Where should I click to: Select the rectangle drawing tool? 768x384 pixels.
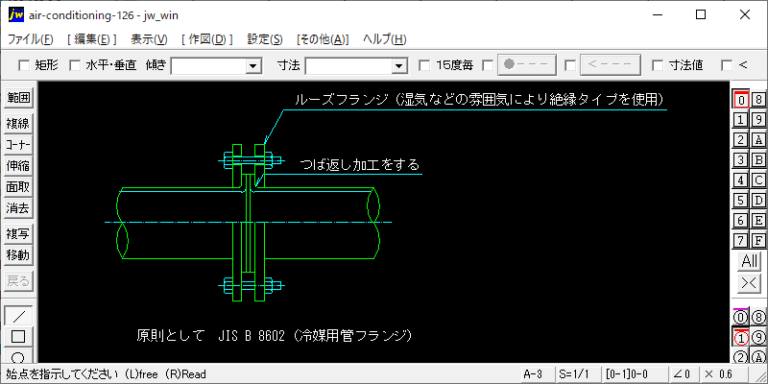click(18, 336)
